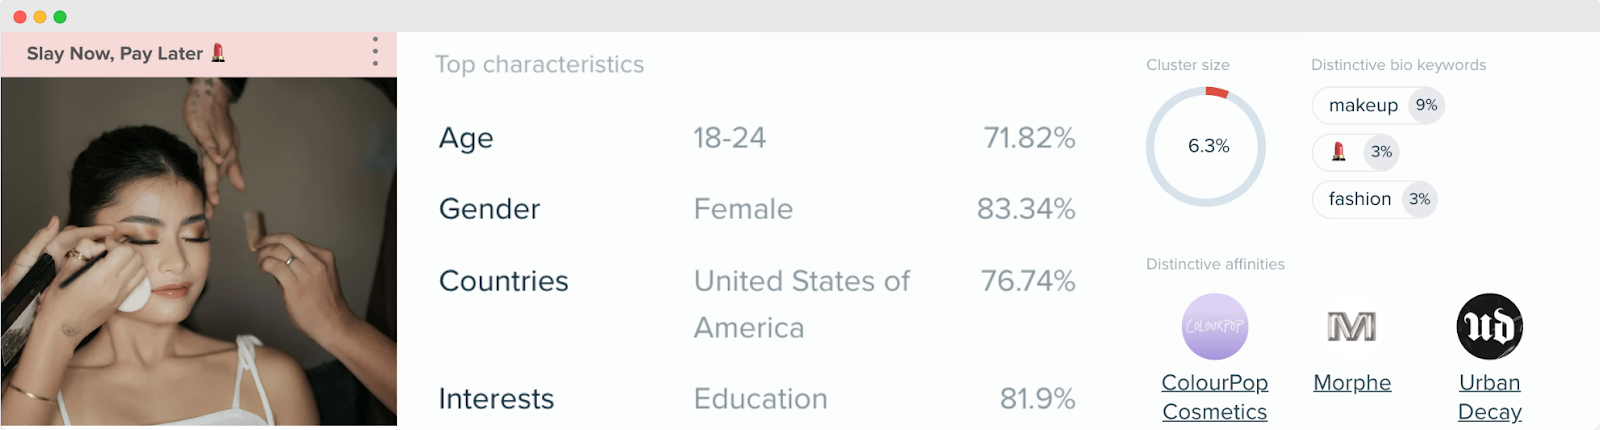The height and width of the screenshot is (430, 1600).
Task: Open the Urban Decay affinity link
Action: point(1490,397)
